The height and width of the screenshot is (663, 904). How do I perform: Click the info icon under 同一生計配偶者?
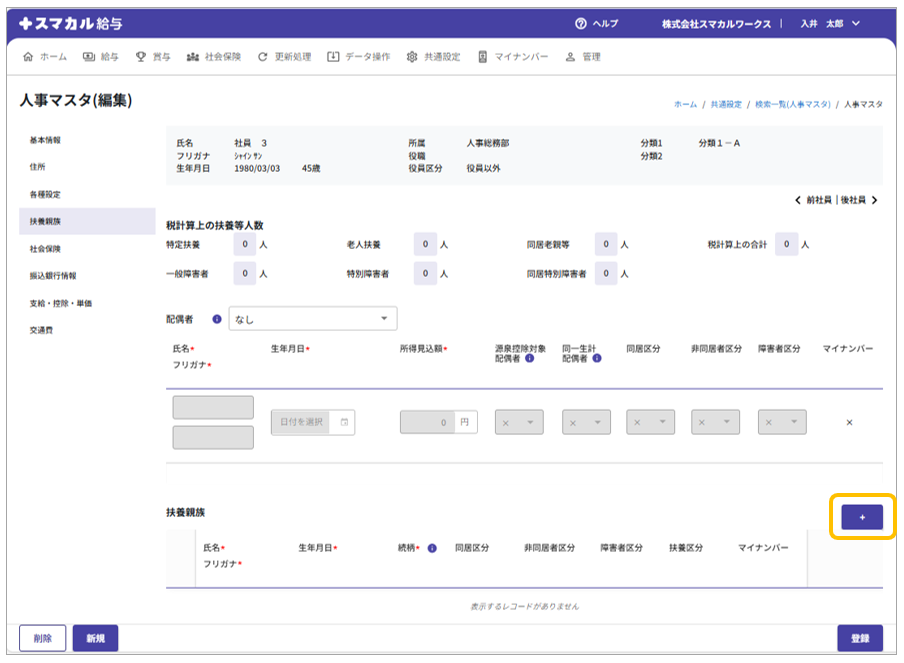point(597,358)
